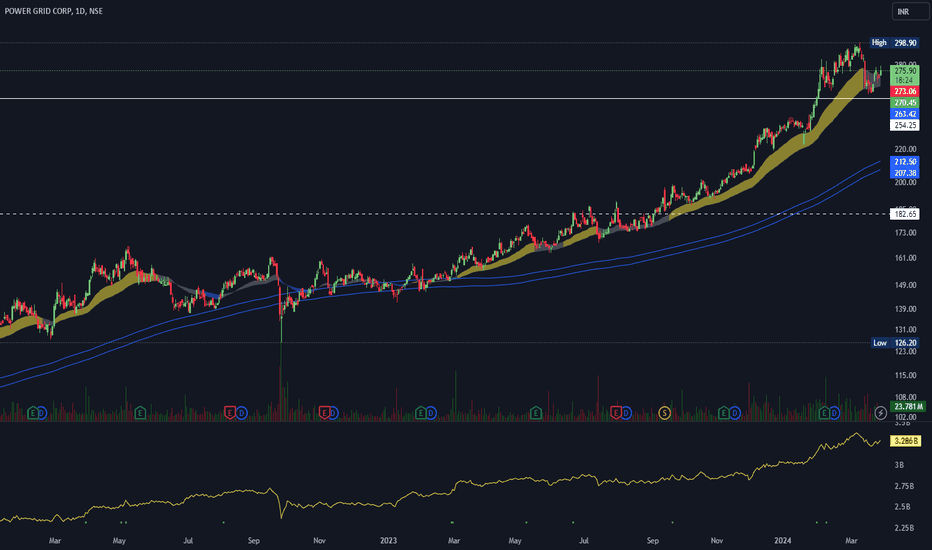Open the INR currency selector
The image size is (932, 550).
point(909,12)
